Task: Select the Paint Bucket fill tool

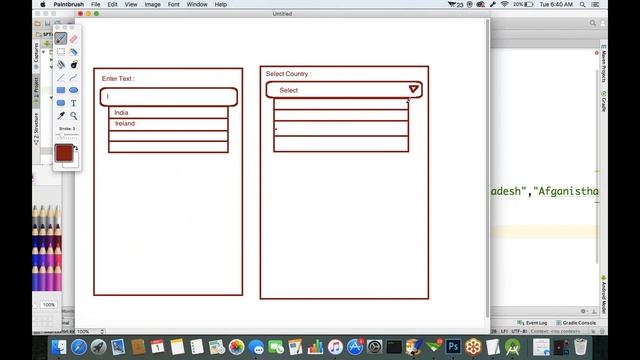Action: point(60,64)
